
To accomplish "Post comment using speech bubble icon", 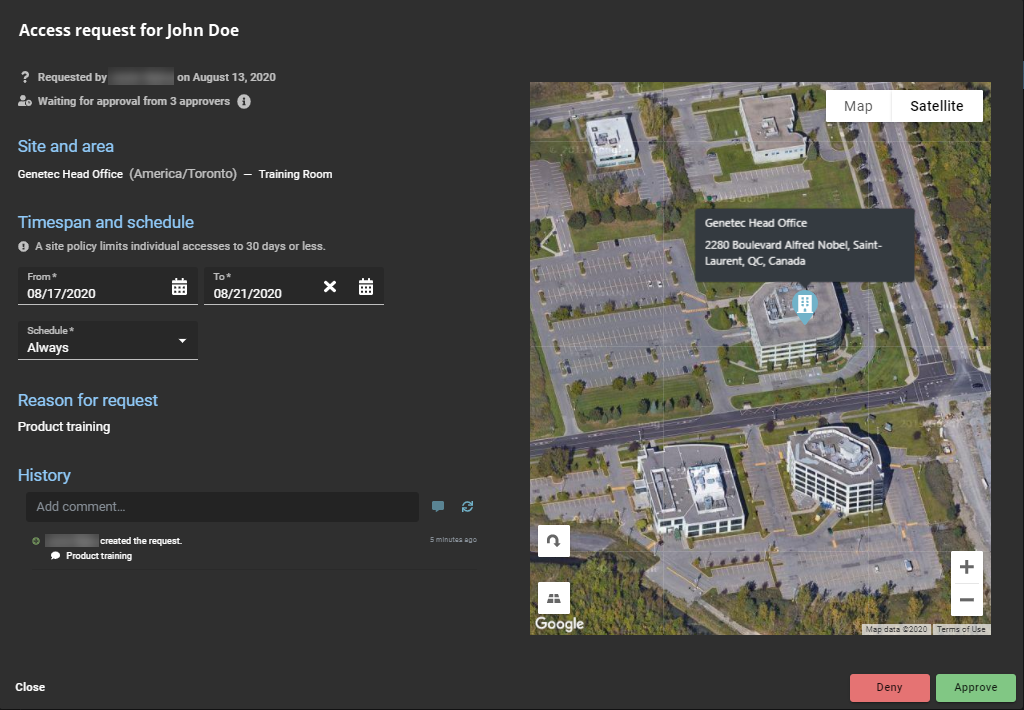I will tap(438, 506).
